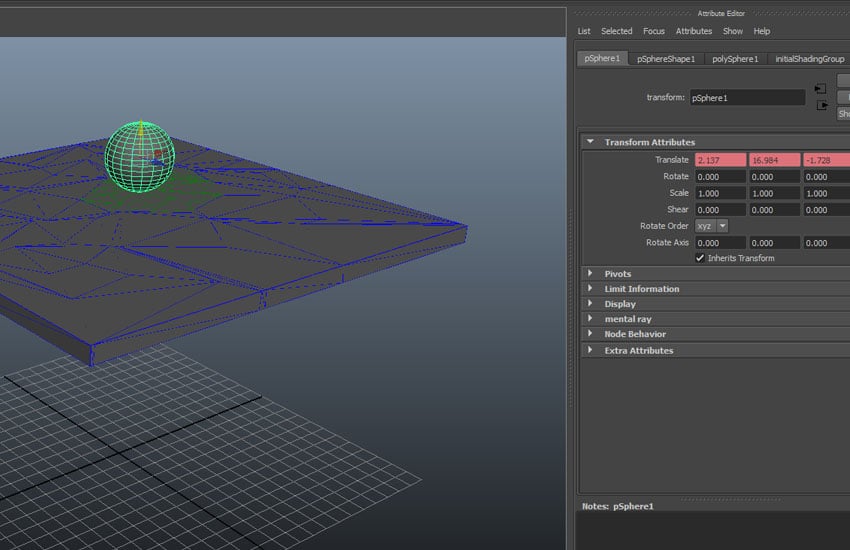Click the Translate X value field

click(x=720, y=160)
